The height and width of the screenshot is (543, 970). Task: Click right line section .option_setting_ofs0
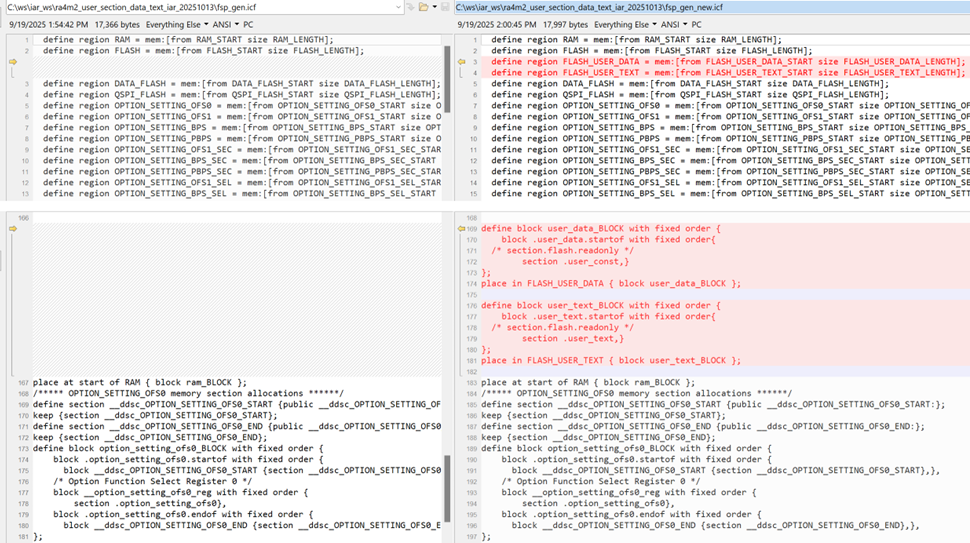pyautogui.click(x=598, y=503)
